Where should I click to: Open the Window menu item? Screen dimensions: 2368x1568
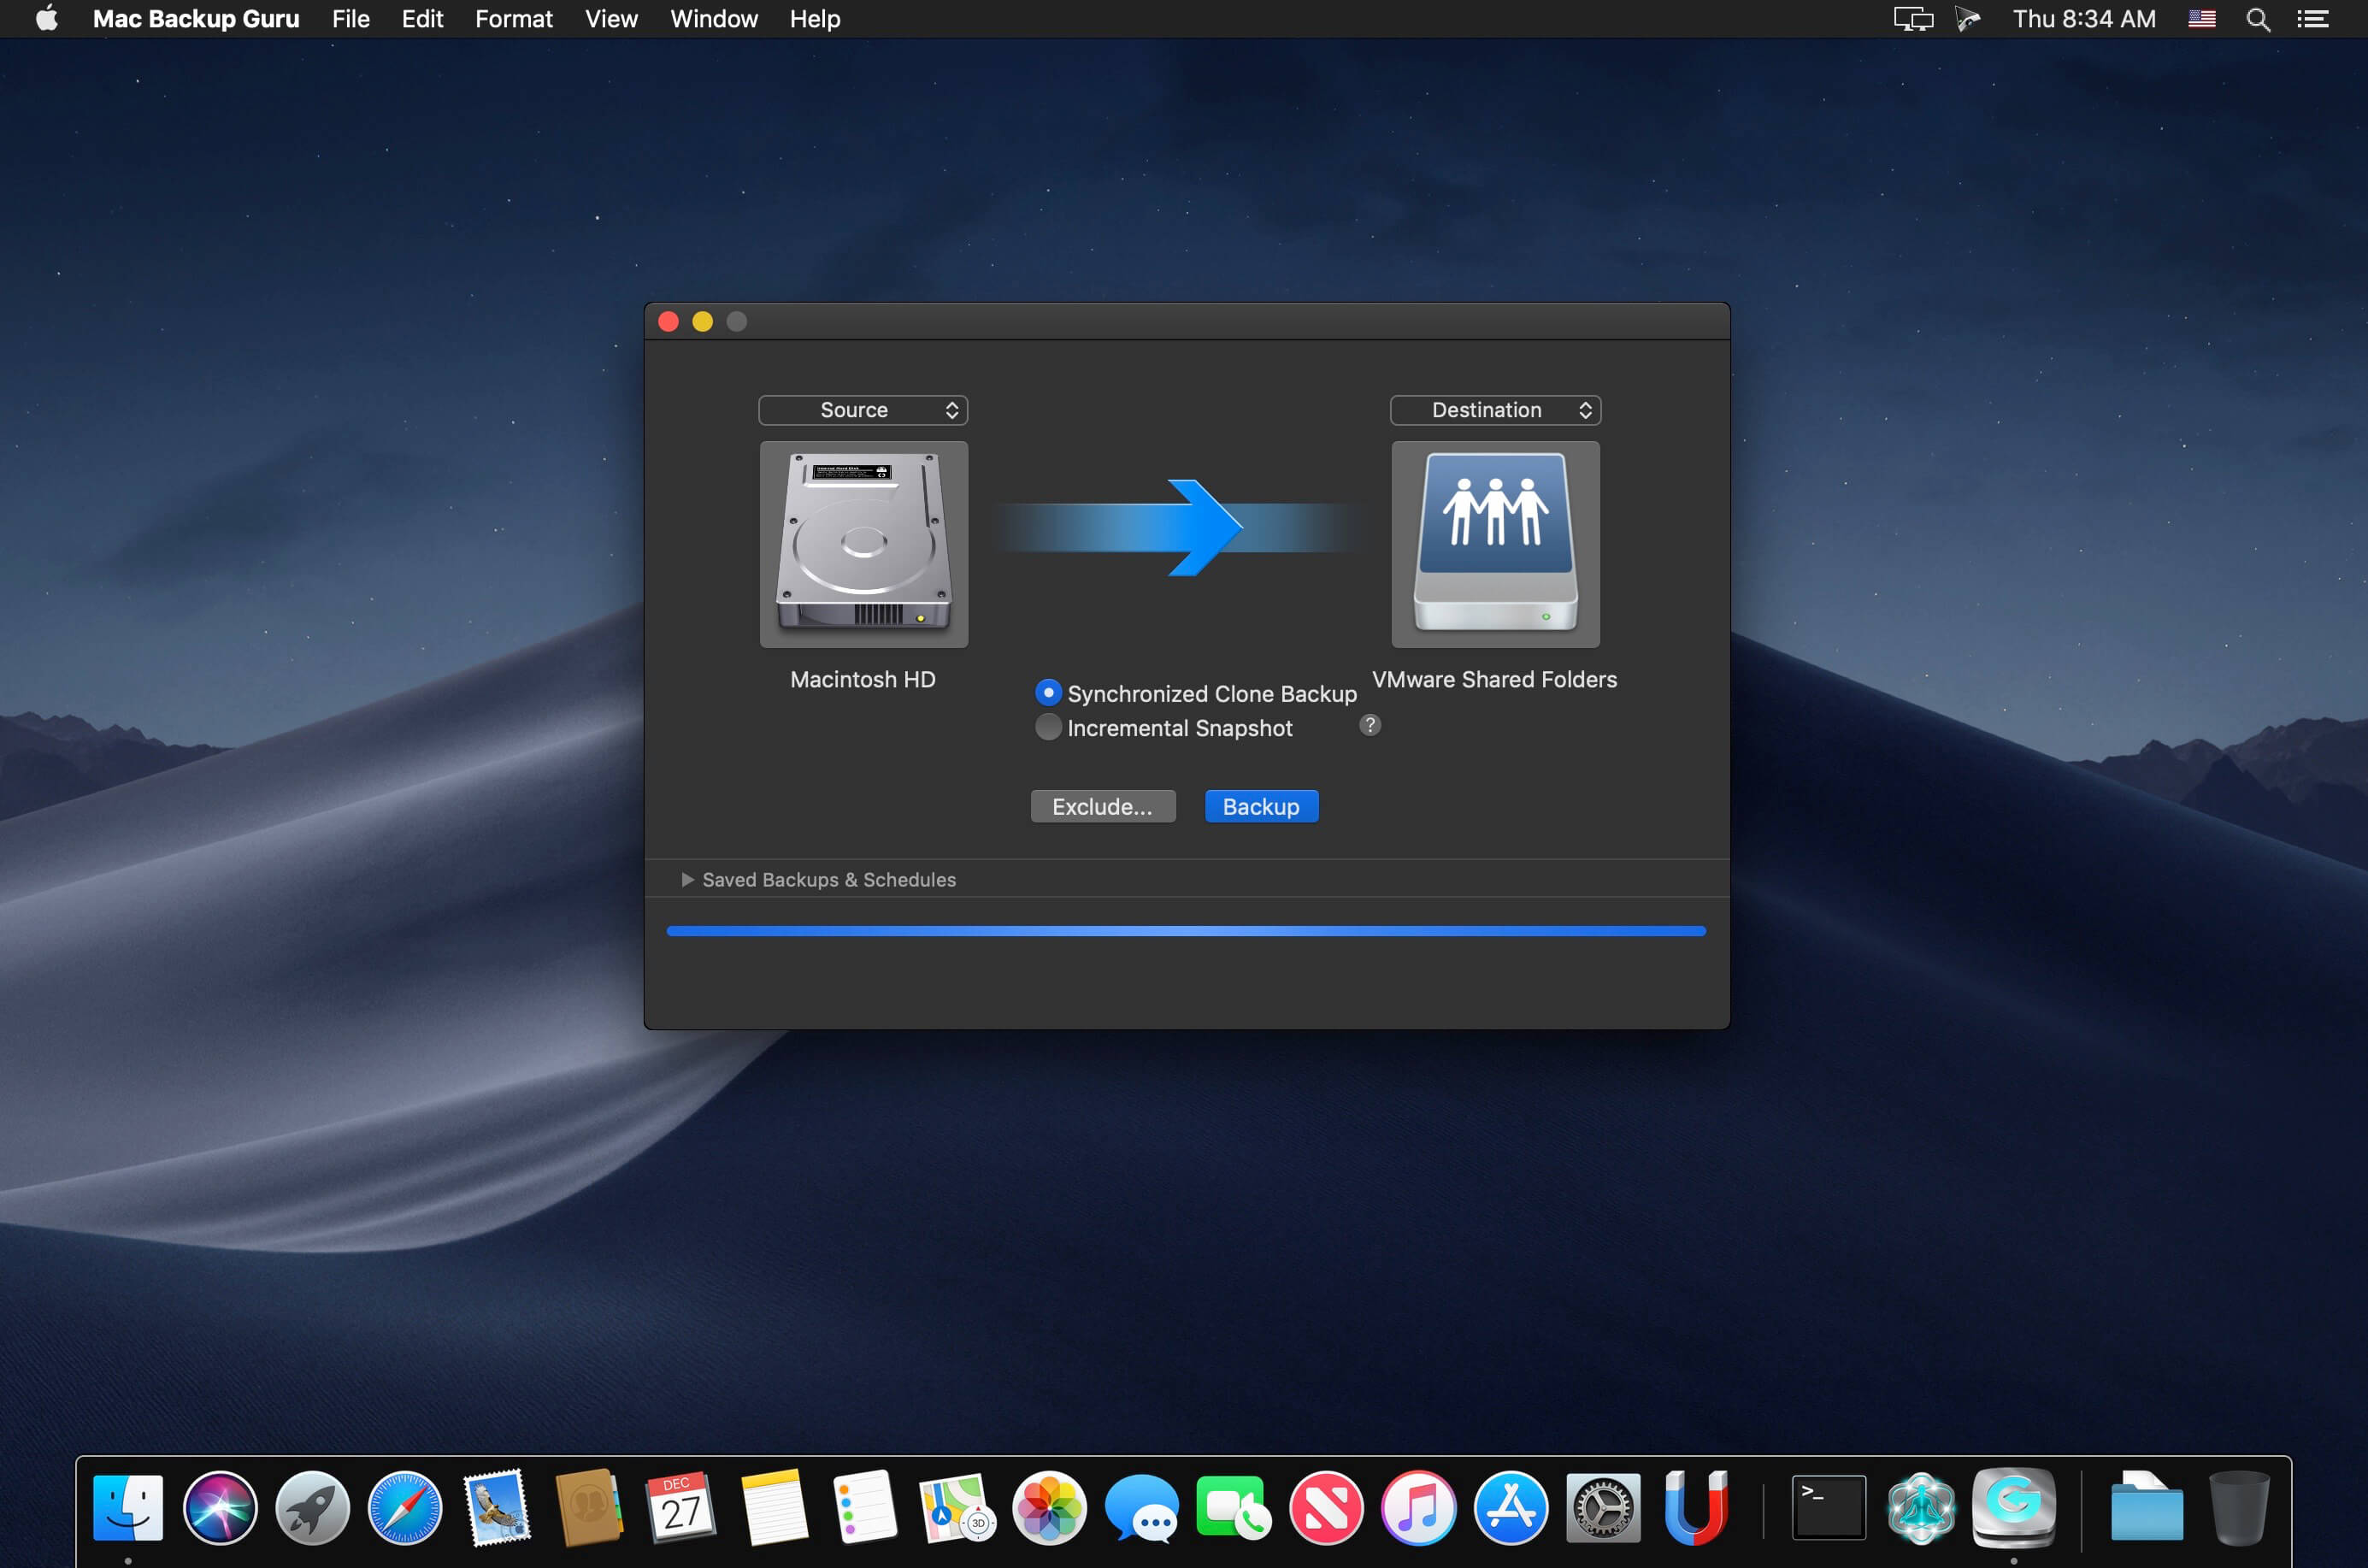point(714,20)
